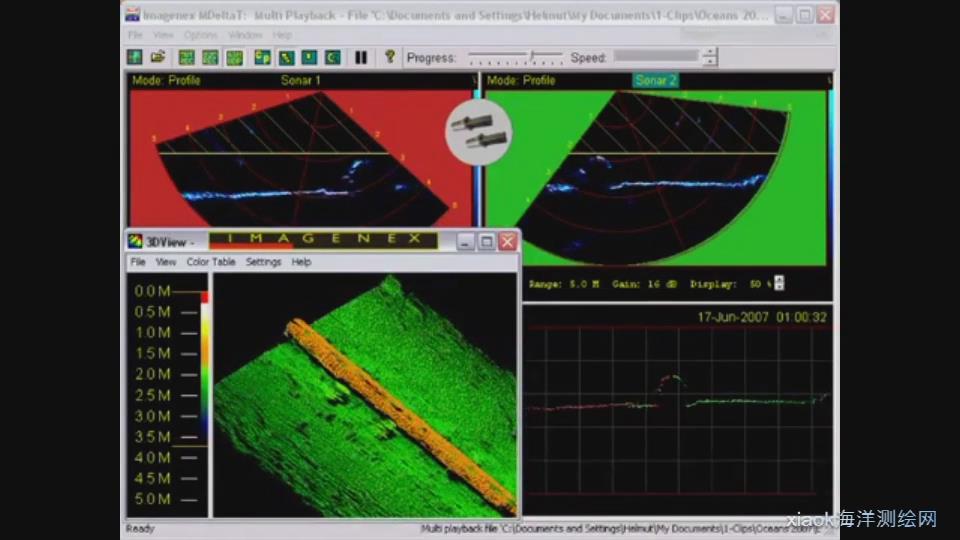This screenshot has height=540, width=960.
Task: Select the Sonar 1 label
Action: [x=300, y=80]
